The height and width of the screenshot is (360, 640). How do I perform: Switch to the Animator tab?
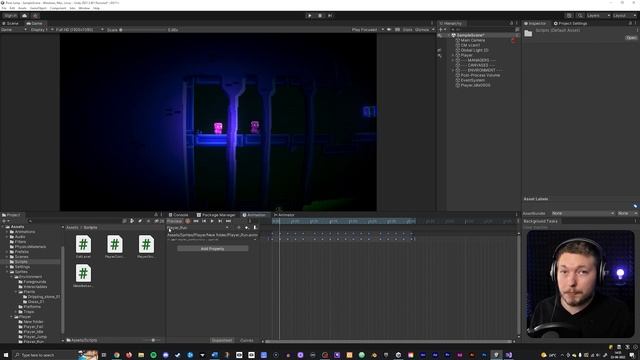284,215
